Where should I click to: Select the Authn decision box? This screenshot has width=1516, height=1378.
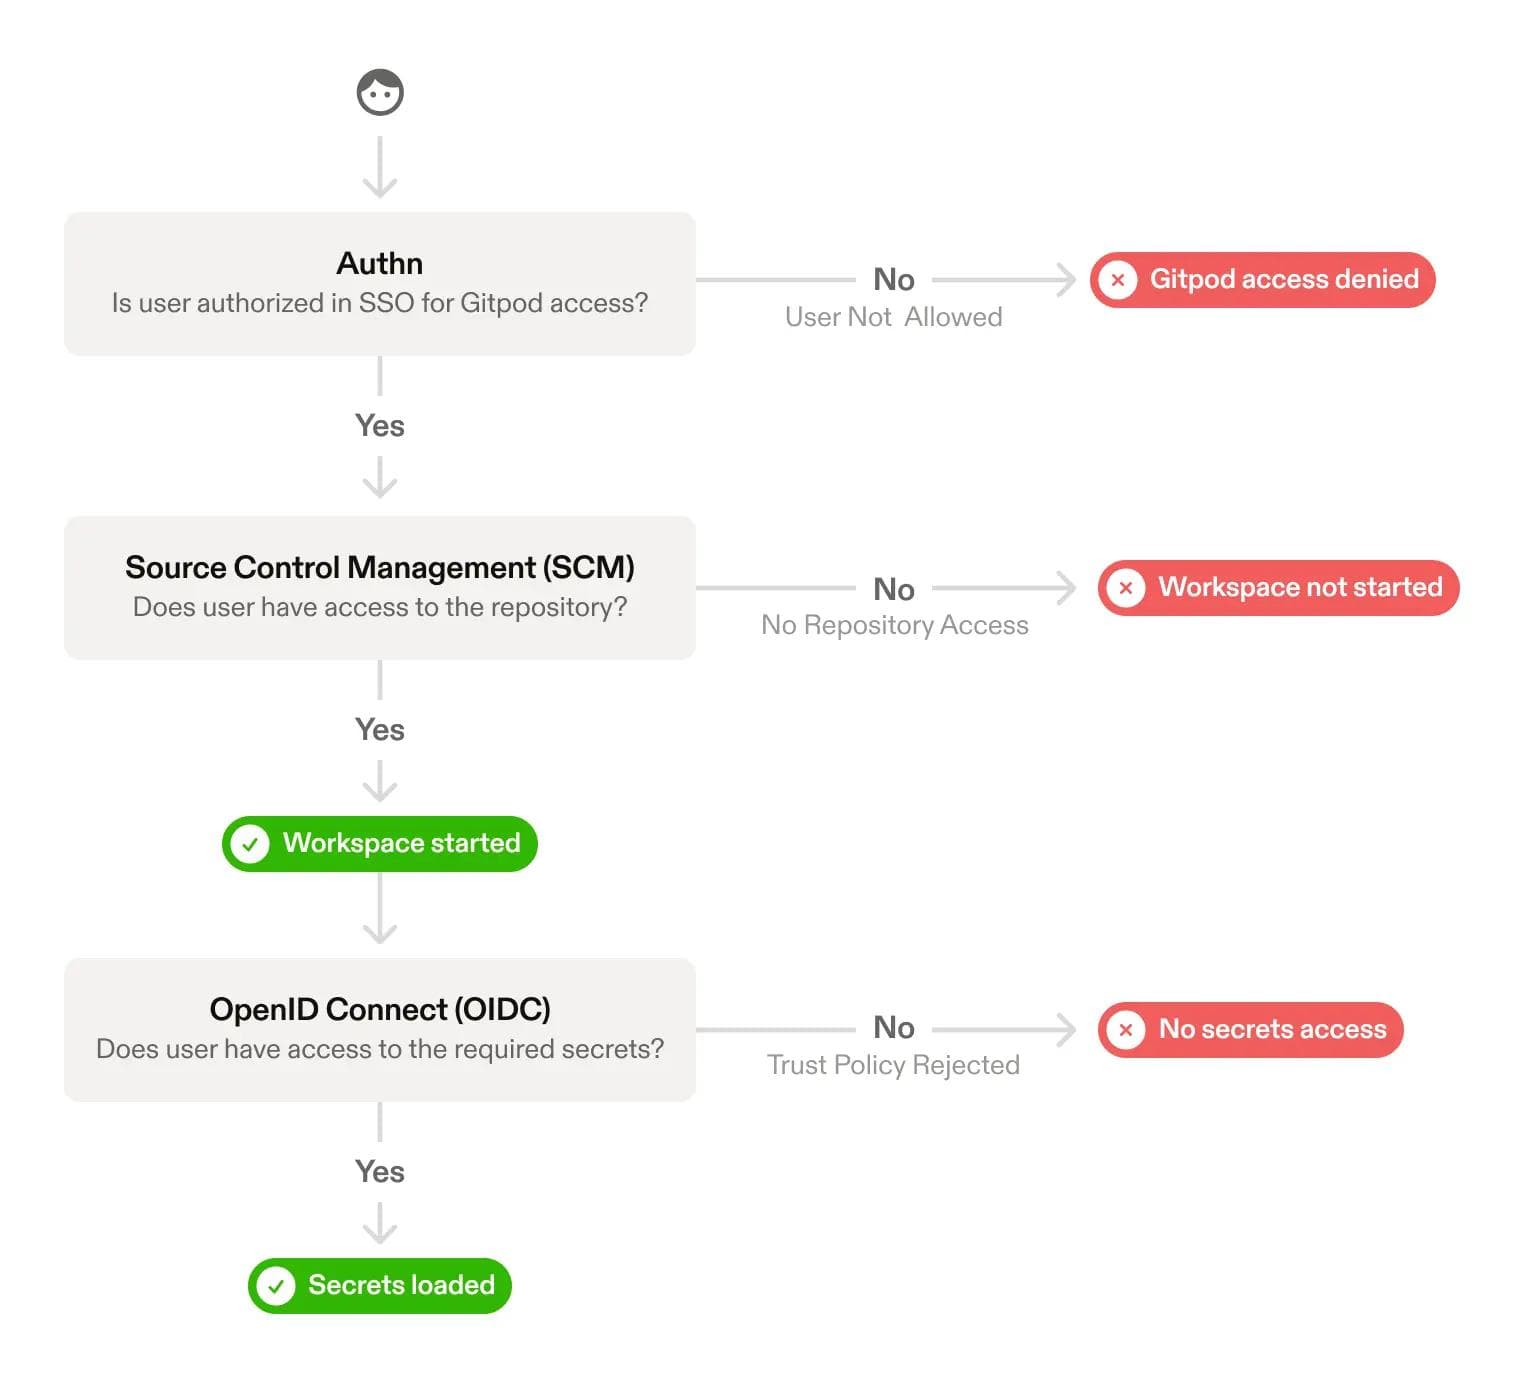pos(380,283)
